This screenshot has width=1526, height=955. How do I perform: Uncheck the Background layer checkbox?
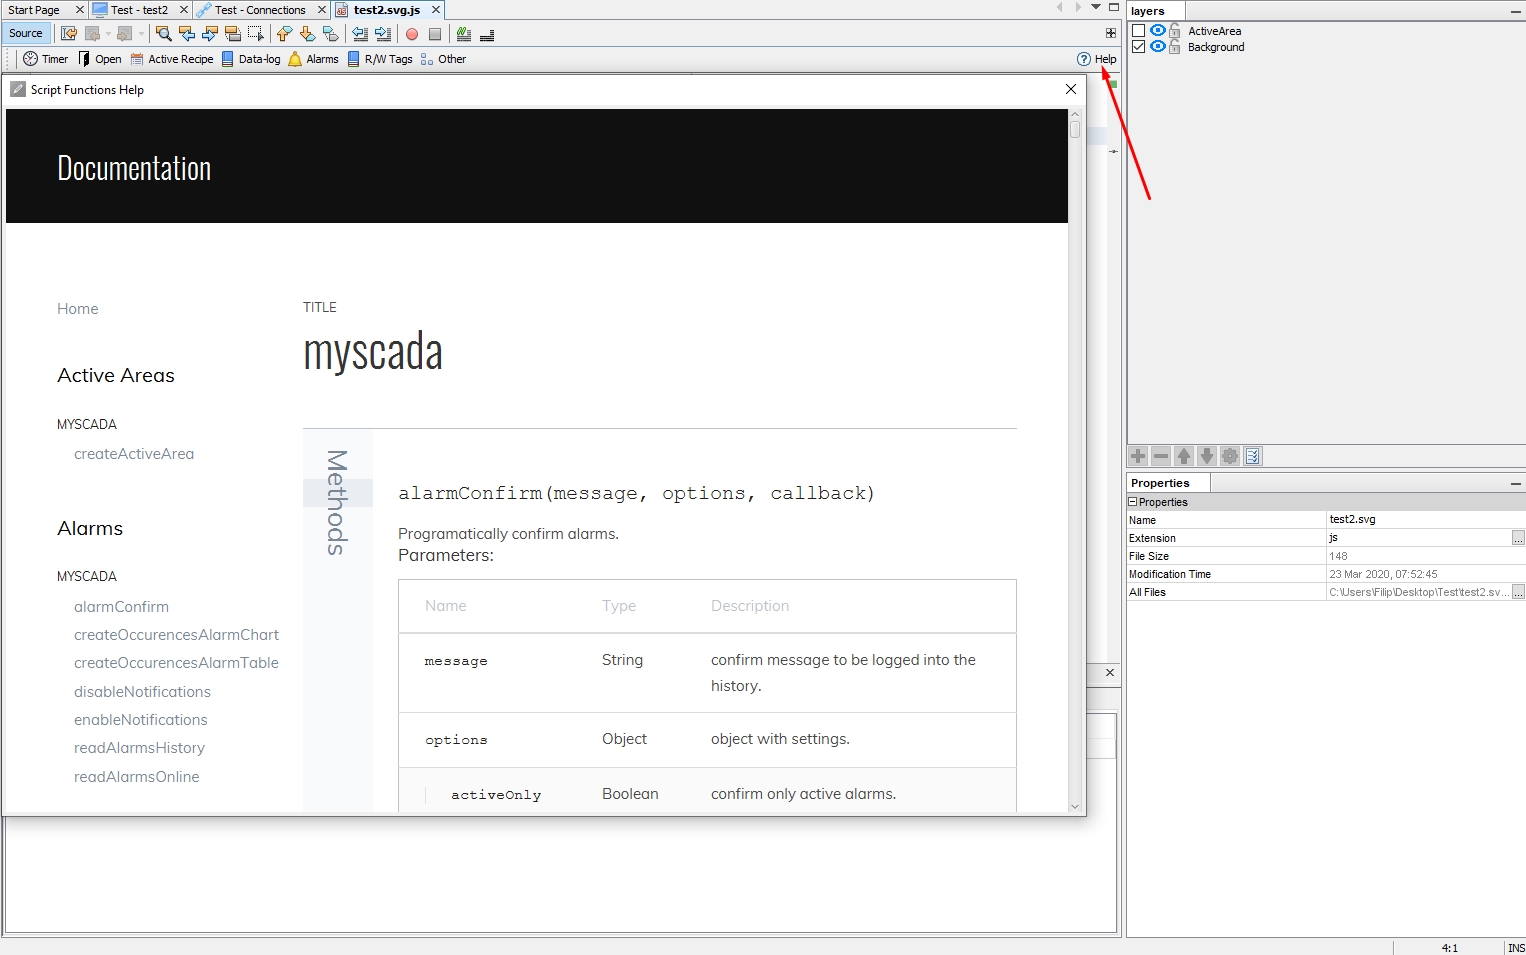coord(1138,47)
